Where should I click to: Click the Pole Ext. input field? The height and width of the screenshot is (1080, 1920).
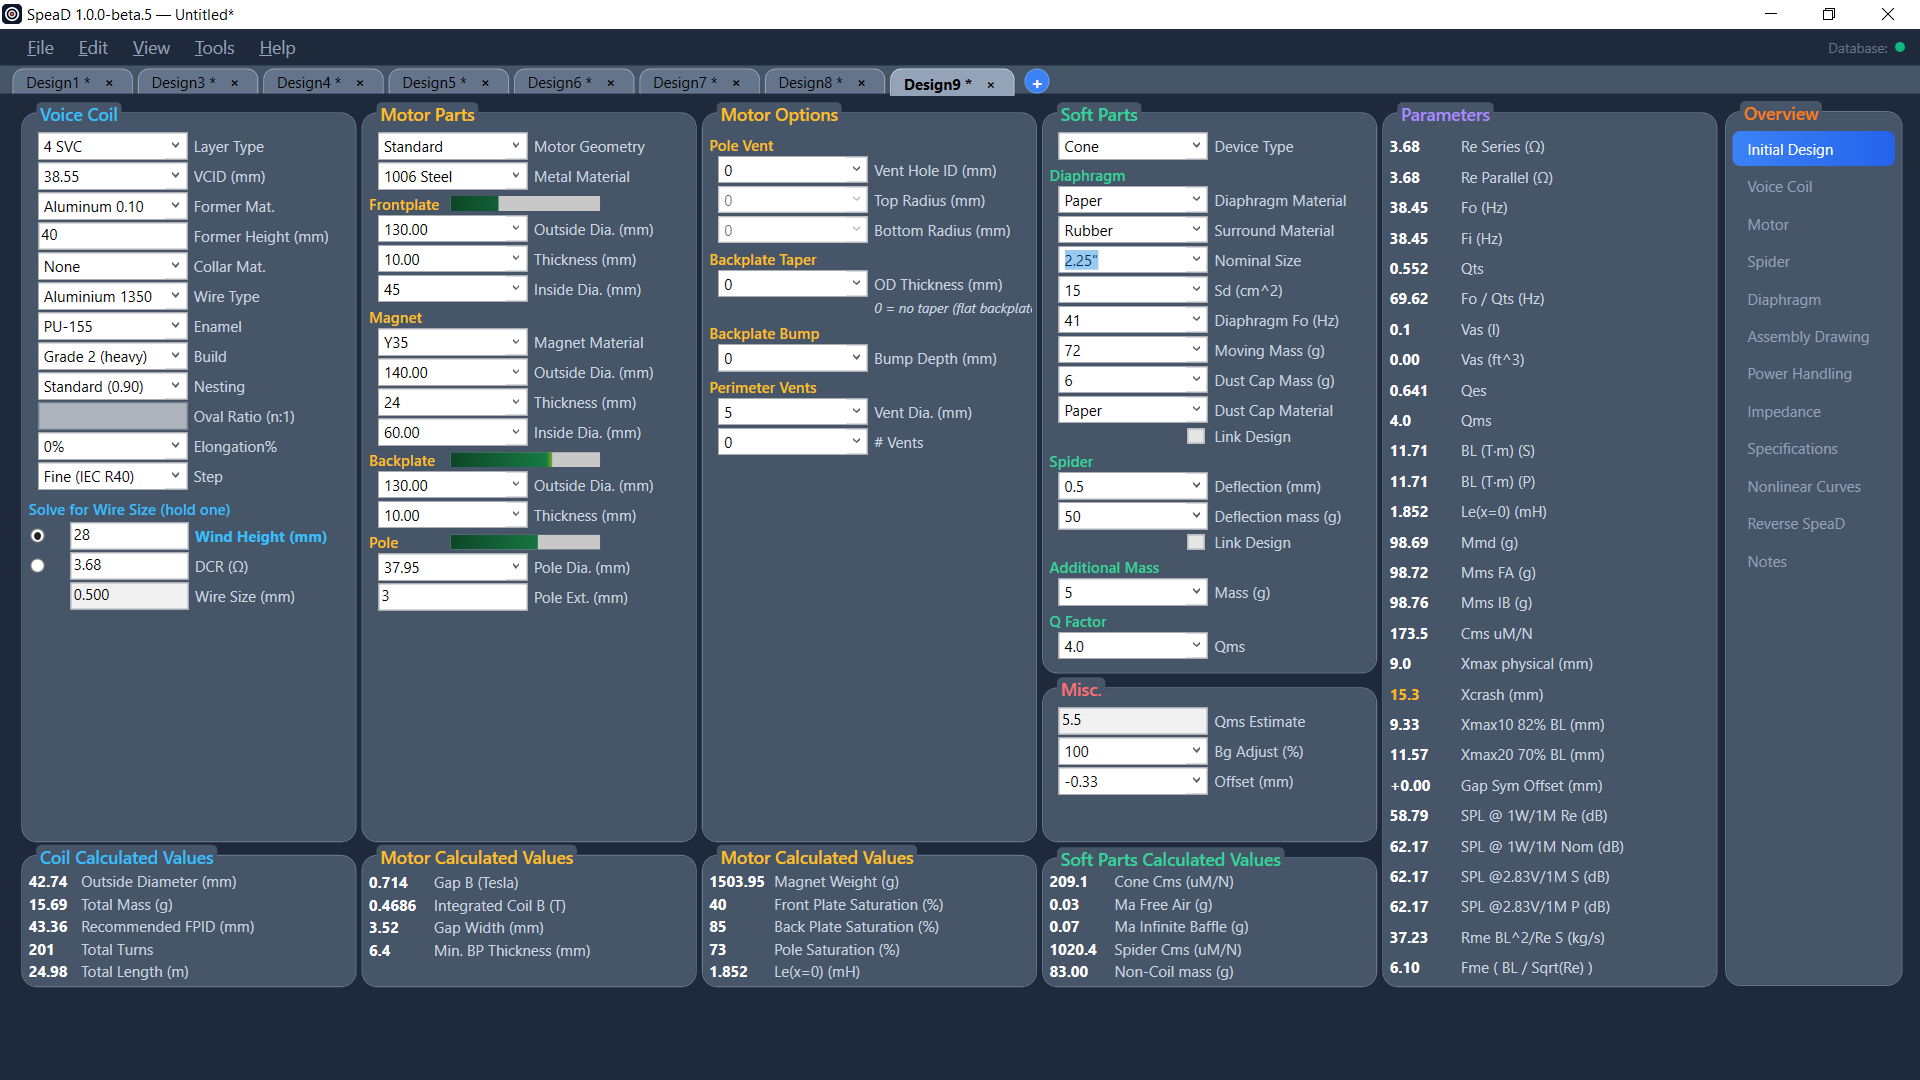pos(452,597)
